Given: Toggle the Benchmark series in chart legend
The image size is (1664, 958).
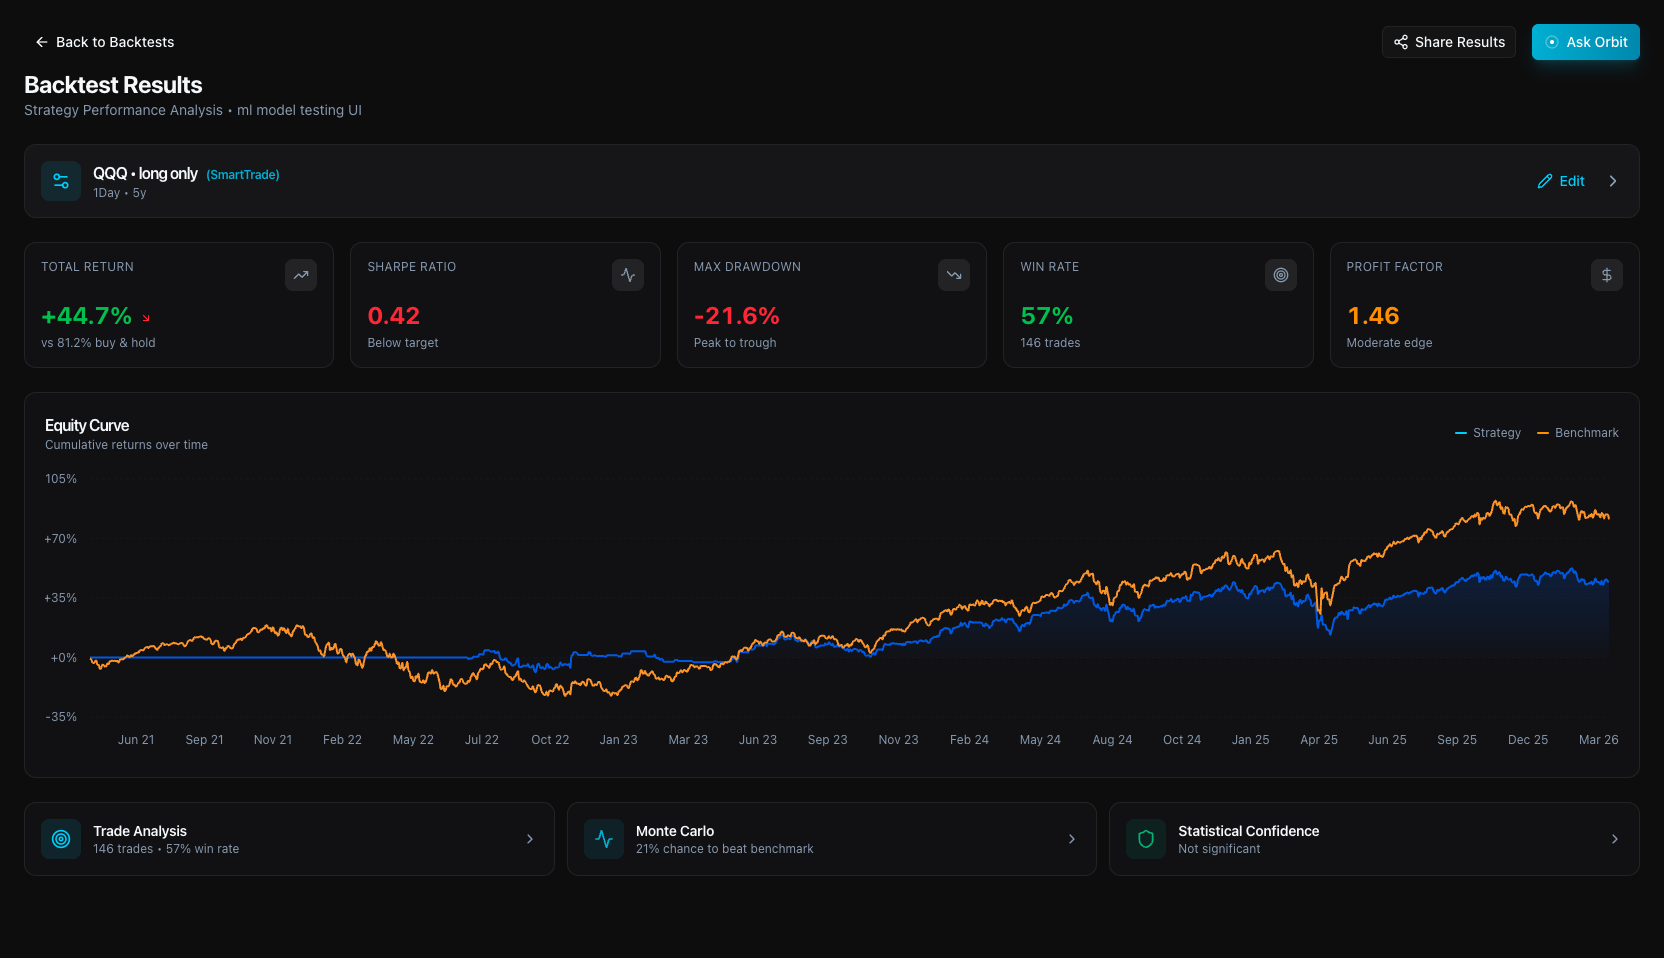Looking at the screenshot, I should [x=1578, y=433].
